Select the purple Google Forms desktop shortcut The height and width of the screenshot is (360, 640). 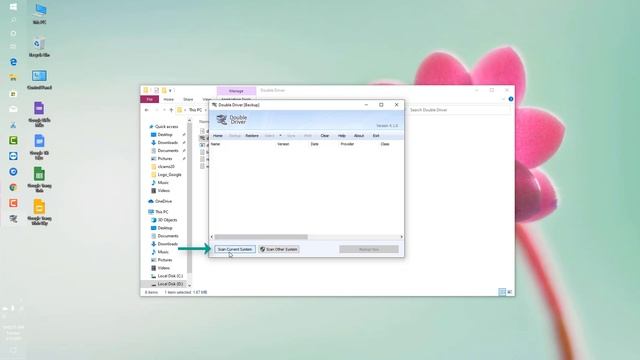click(x=39, y=114)
